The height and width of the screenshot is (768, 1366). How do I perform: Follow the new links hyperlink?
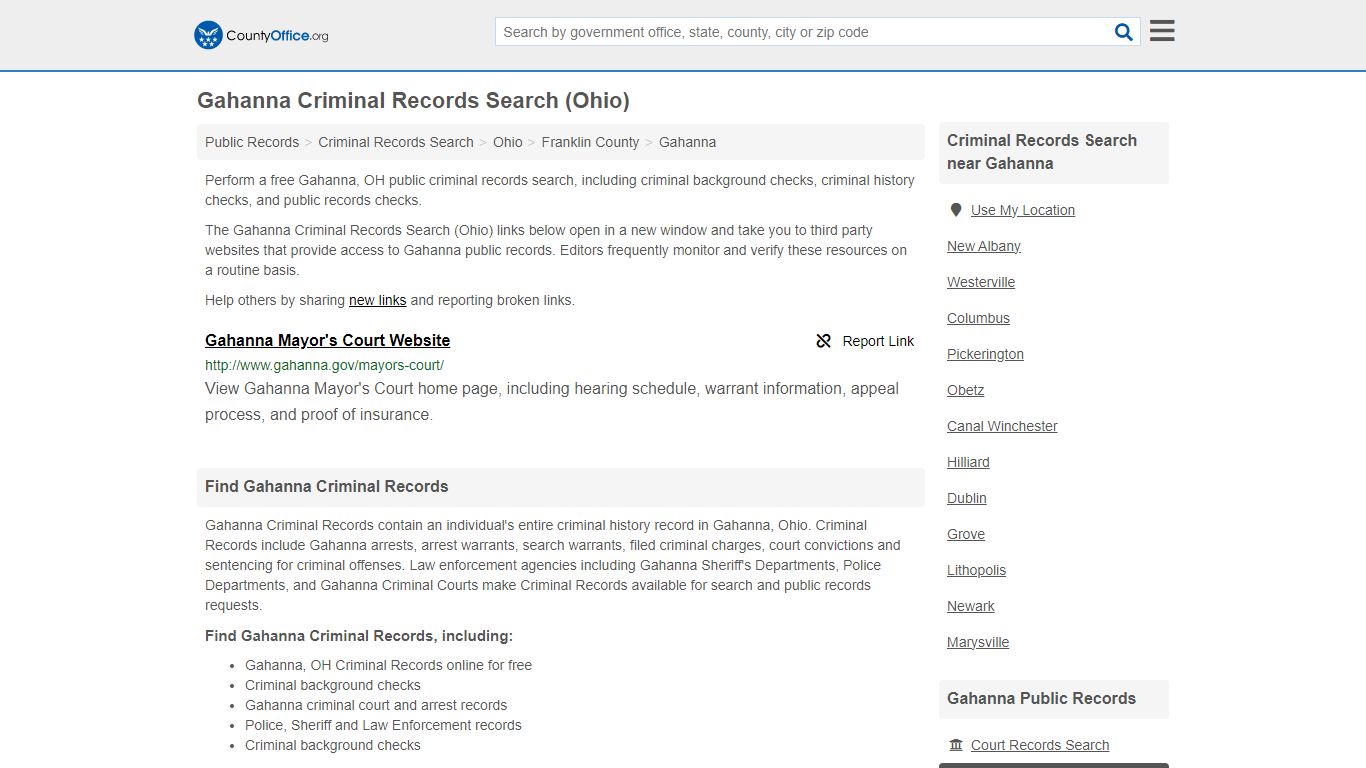(x=377, y=300)
